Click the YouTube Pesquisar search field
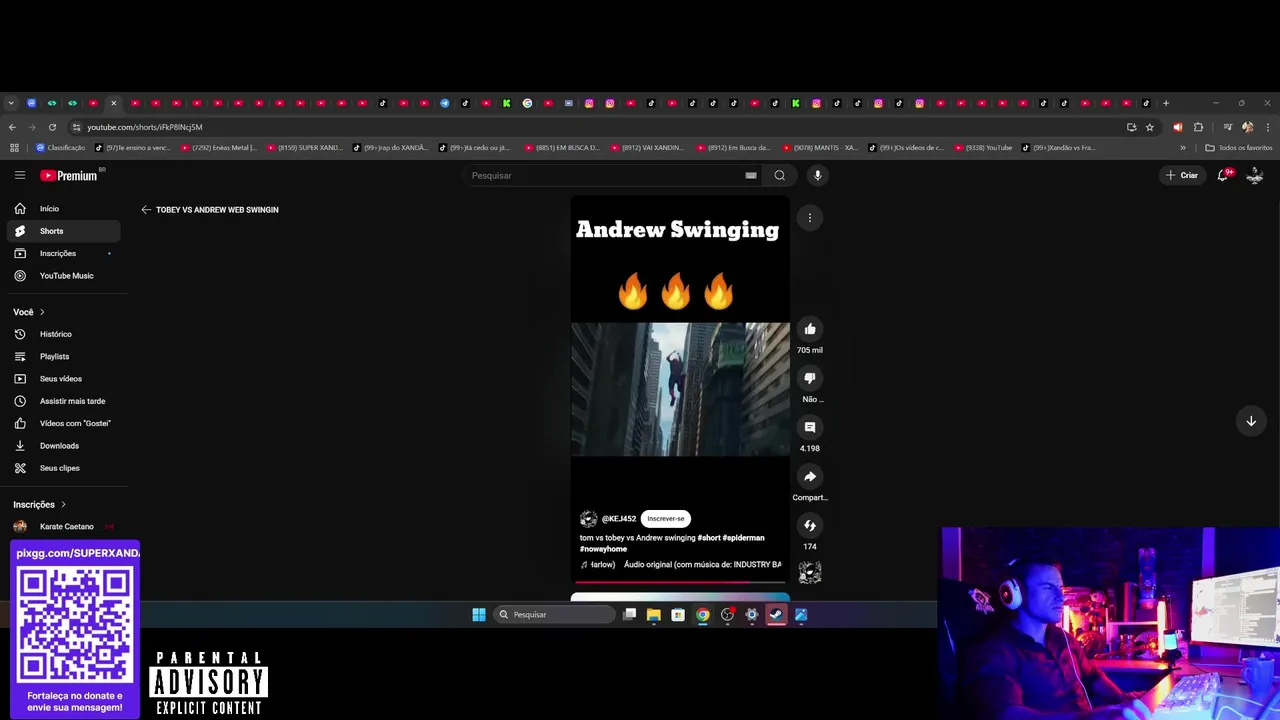The width and height of the screenshot is (1280, 720). [x=605, y=175]
